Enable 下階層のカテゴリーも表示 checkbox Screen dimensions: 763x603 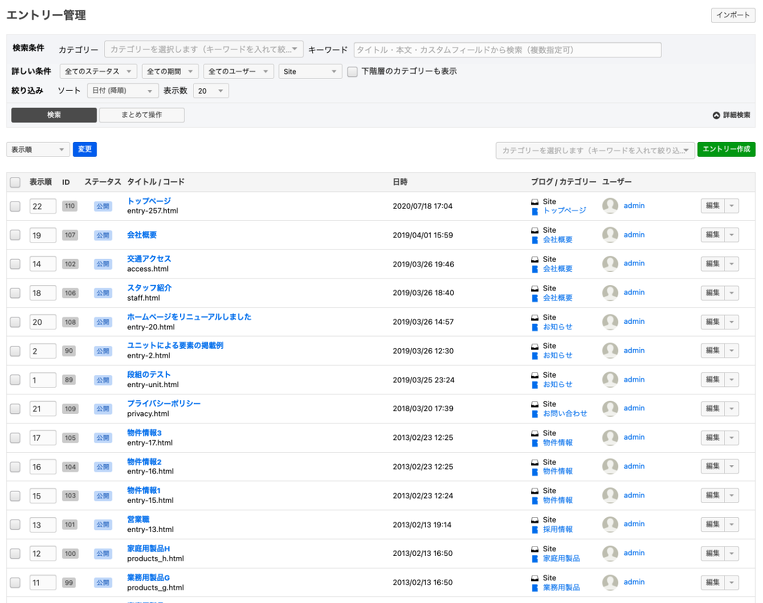pyautogui.click(x=352, y=72)
